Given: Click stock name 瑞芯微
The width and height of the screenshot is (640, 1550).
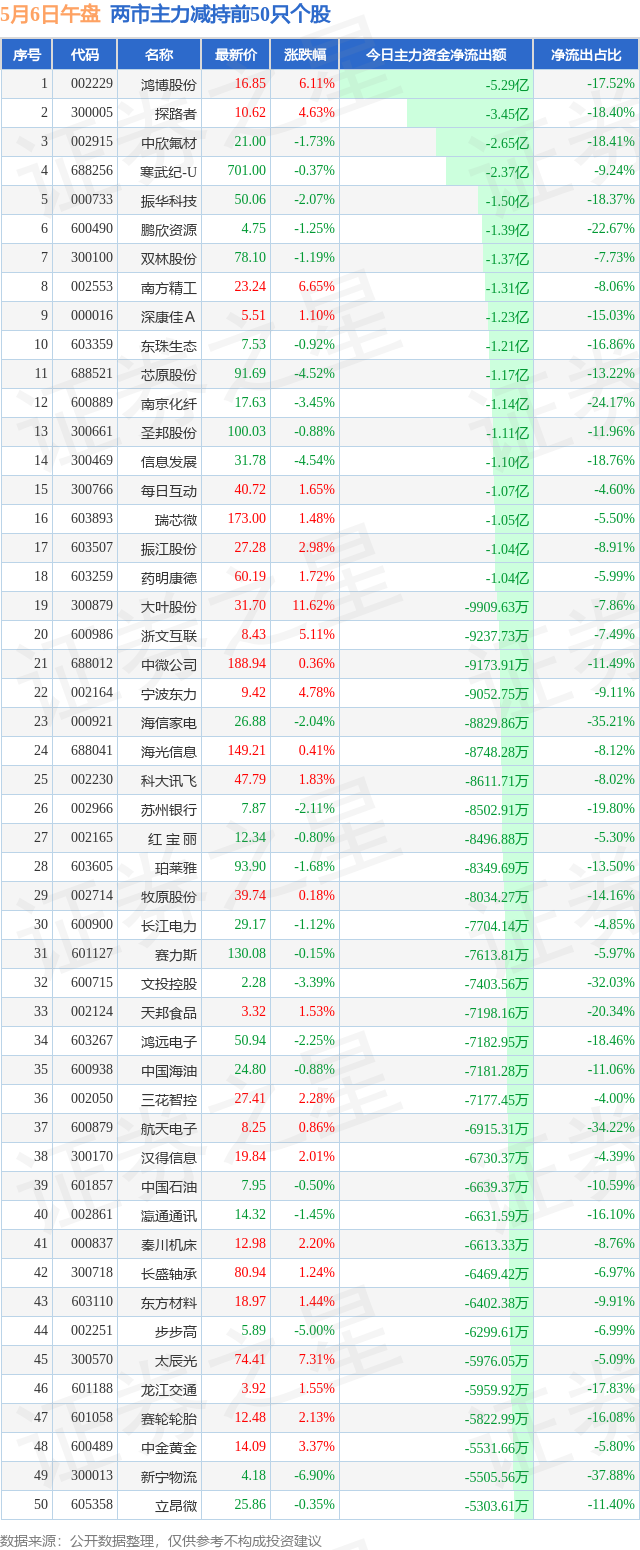Looking at the screenshot, I should coord(176,519).
